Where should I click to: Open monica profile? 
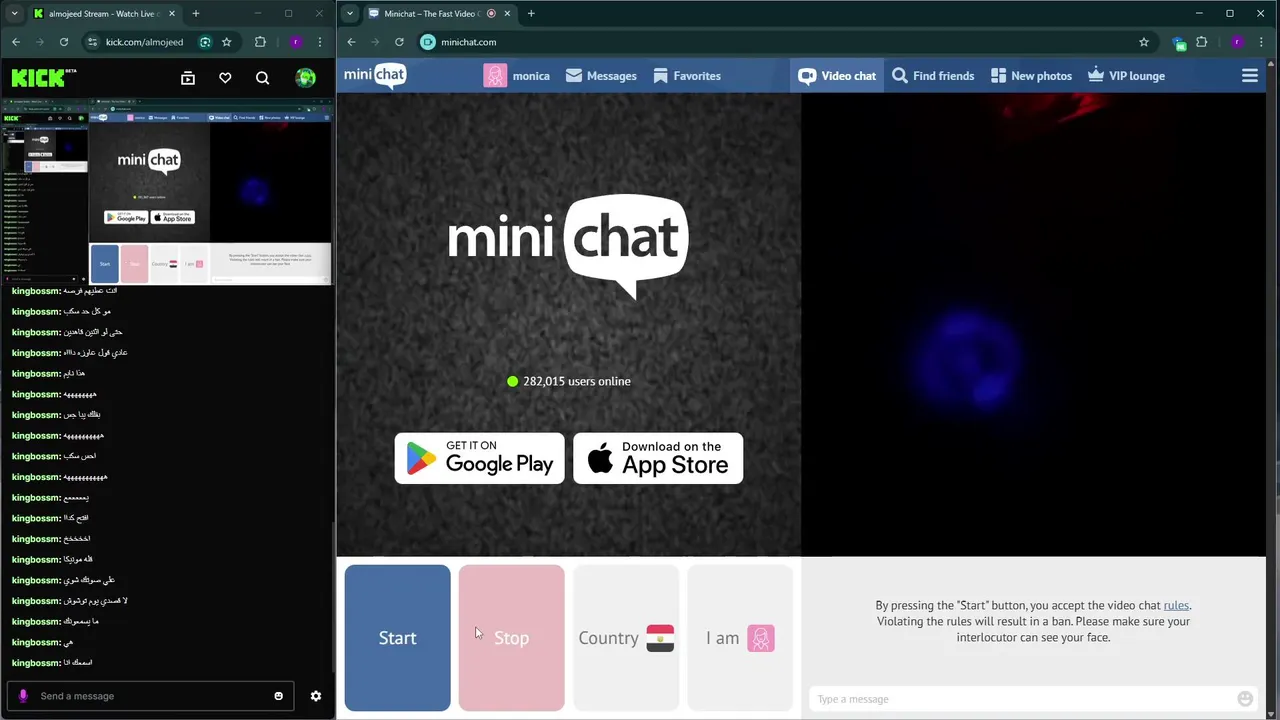point(517,76)
